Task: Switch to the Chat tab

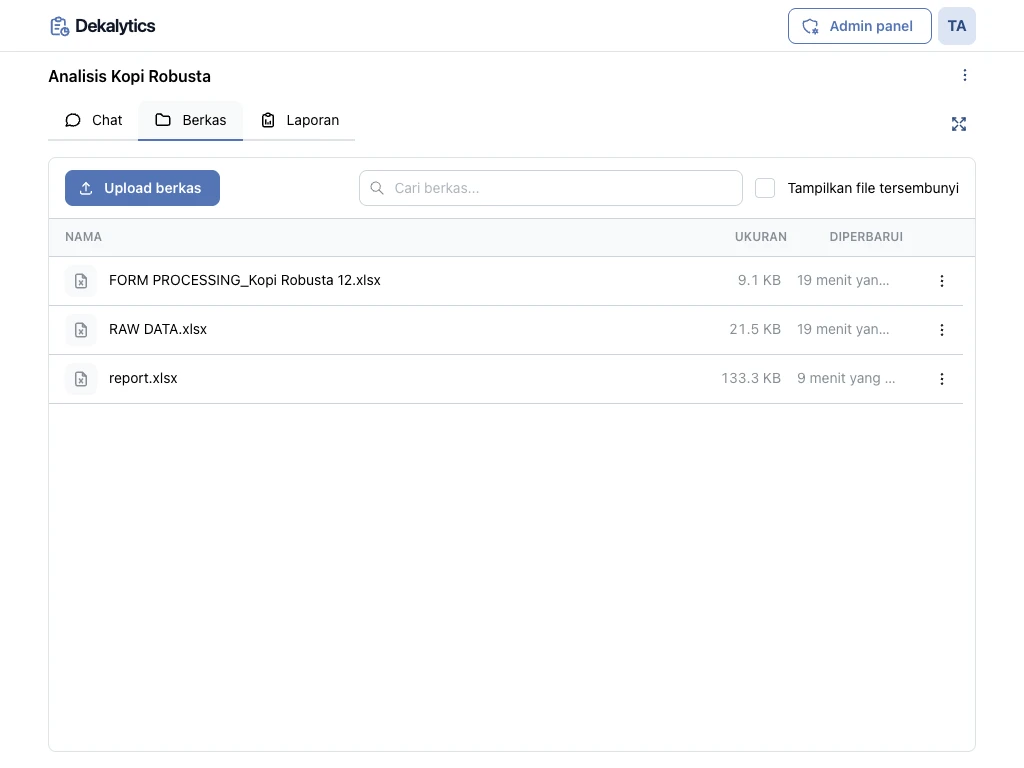Action: click(93, 120)
